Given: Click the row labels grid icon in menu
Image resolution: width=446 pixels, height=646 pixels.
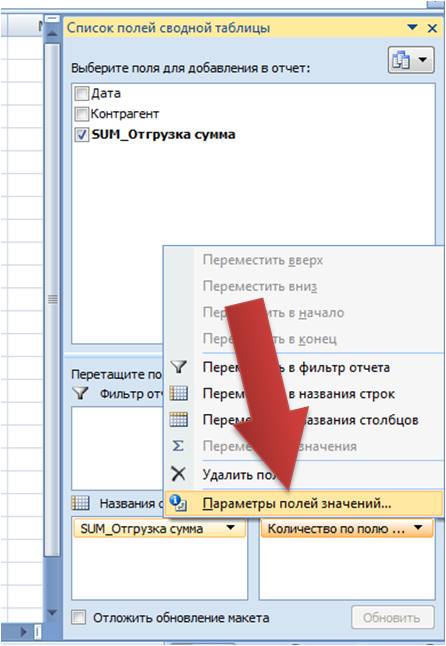Looking at the screenshot, I should click(179, 393).
